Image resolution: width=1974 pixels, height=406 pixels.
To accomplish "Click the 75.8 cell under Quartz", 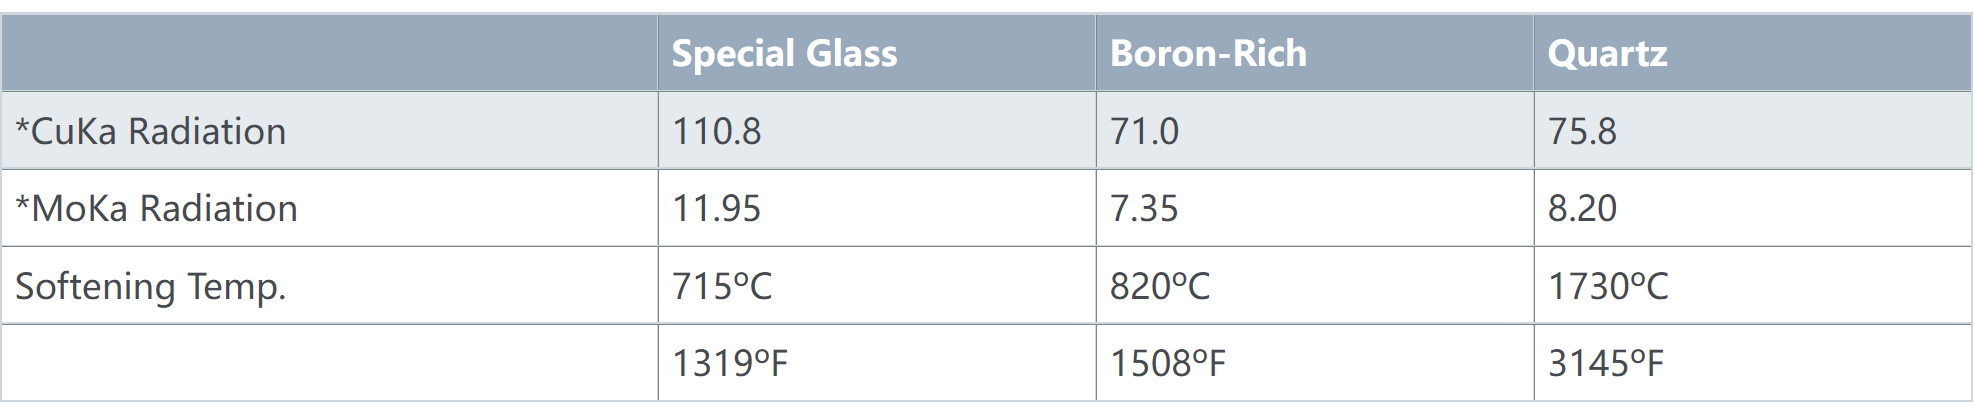I will click(x=1753, y=131).
